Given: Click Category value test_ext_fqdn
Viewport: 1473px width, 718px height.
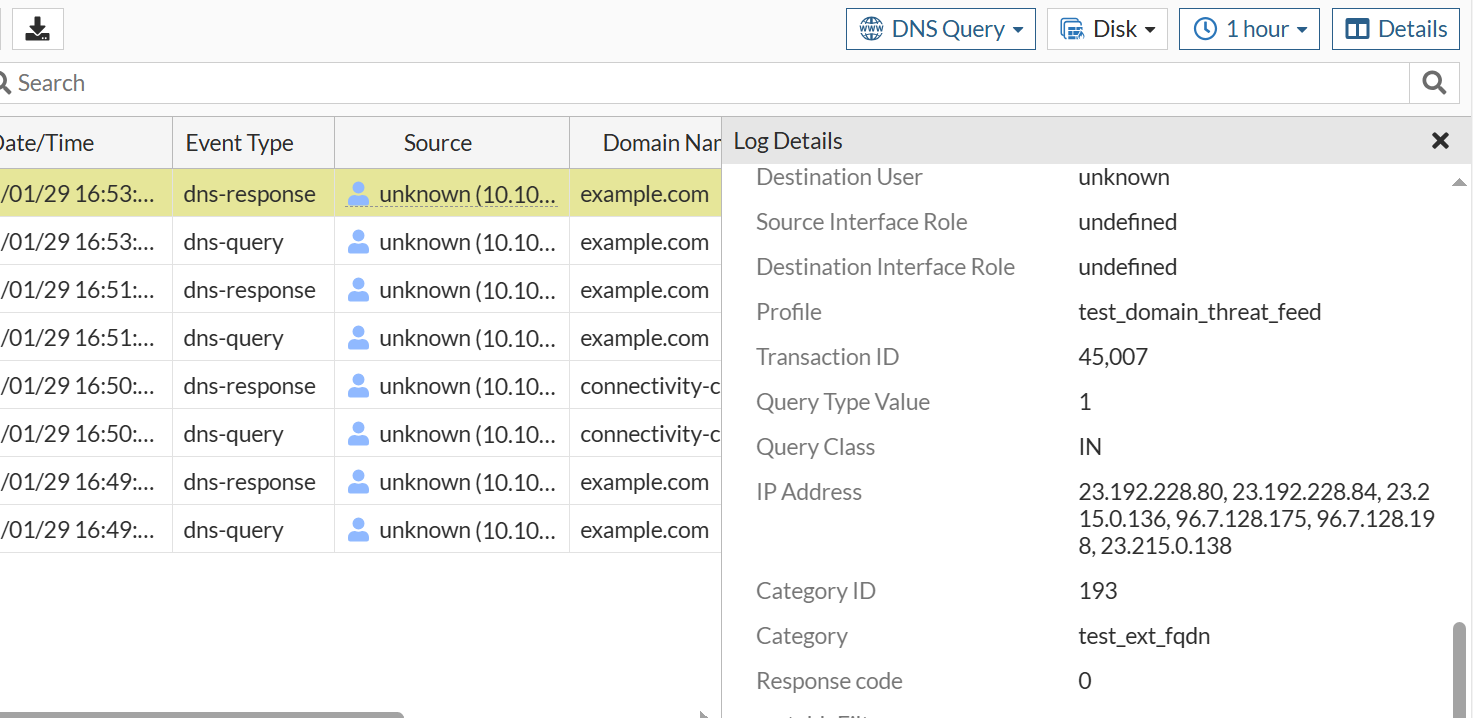Looking at the screenshot, I should pos(1144,636).
